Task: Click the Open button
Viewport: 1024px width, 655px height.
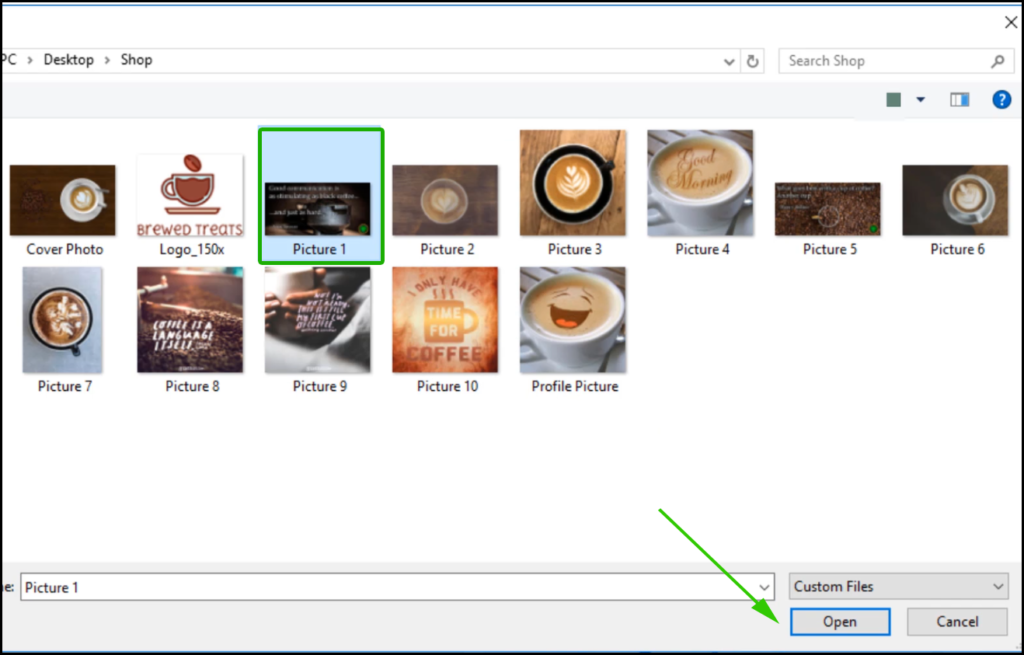Action: click(840, 622)
